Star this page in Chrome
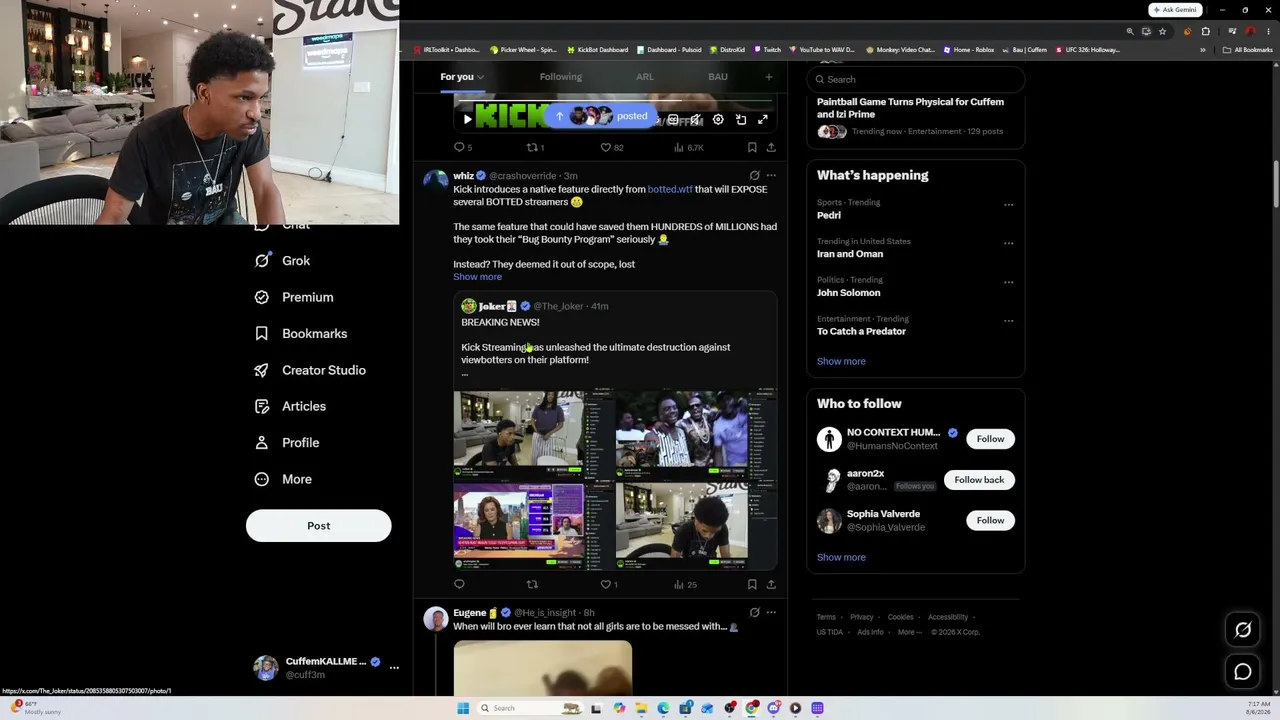 (1162, 31)
